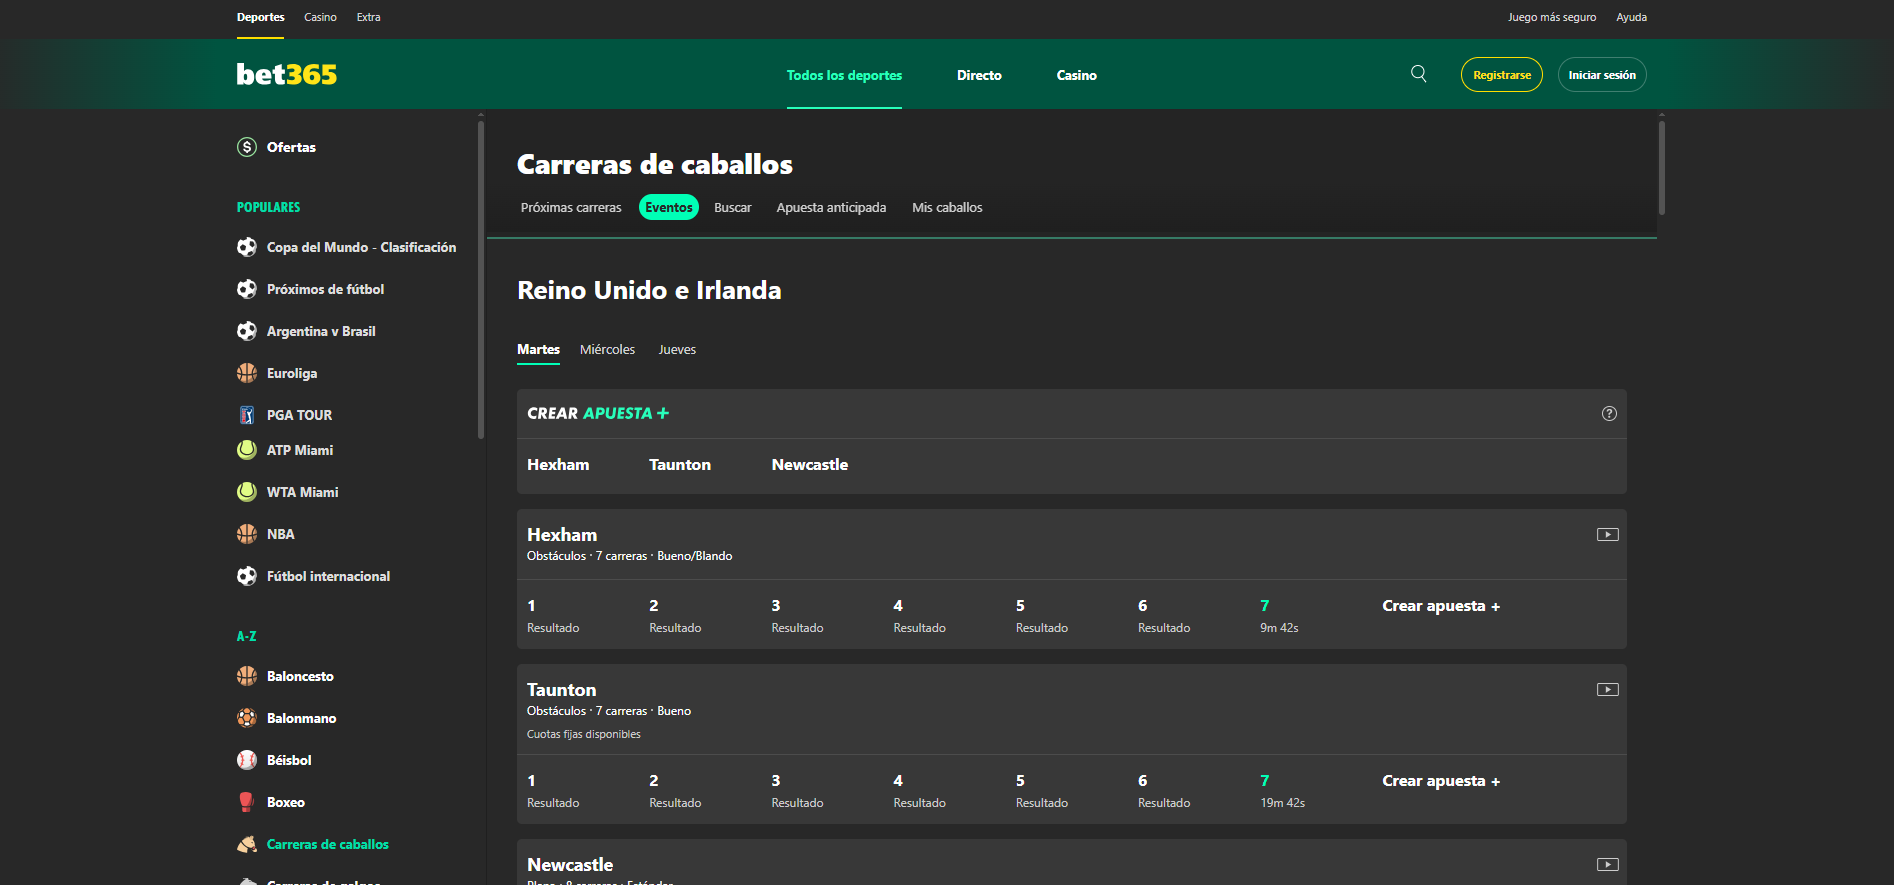The width and height of the screenshot is (1894, 885).
Task: Choose Taunton in Crear Apuesta panel
Action: (680, 465)
